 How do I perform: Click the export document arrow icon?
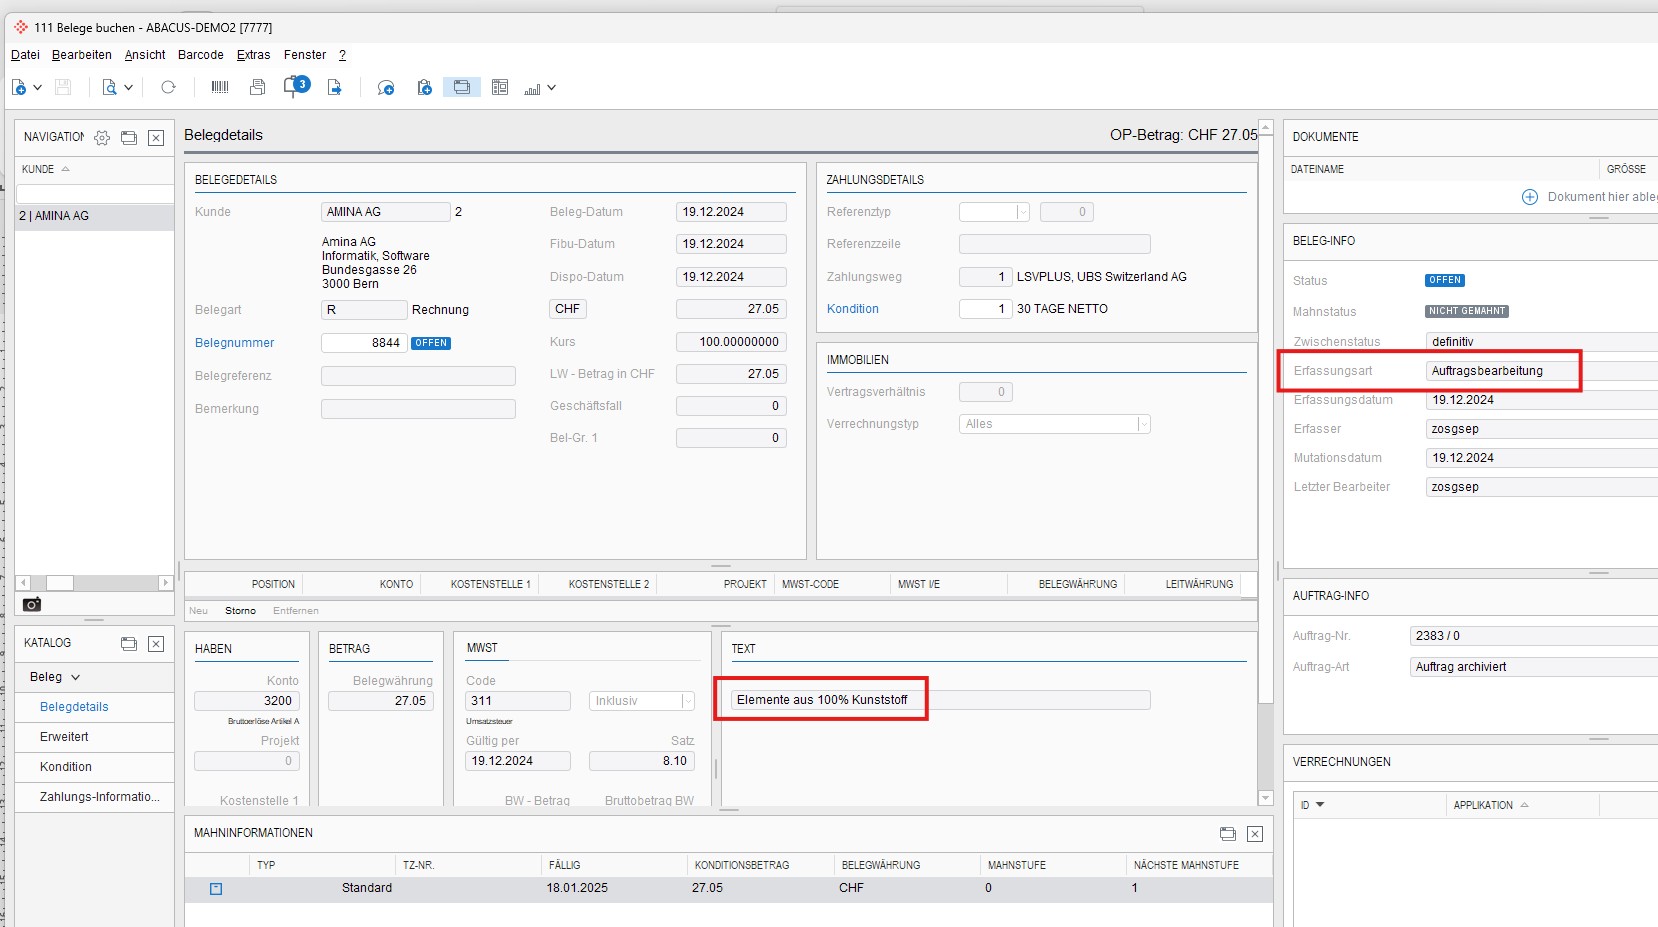(x=334, y=88)
